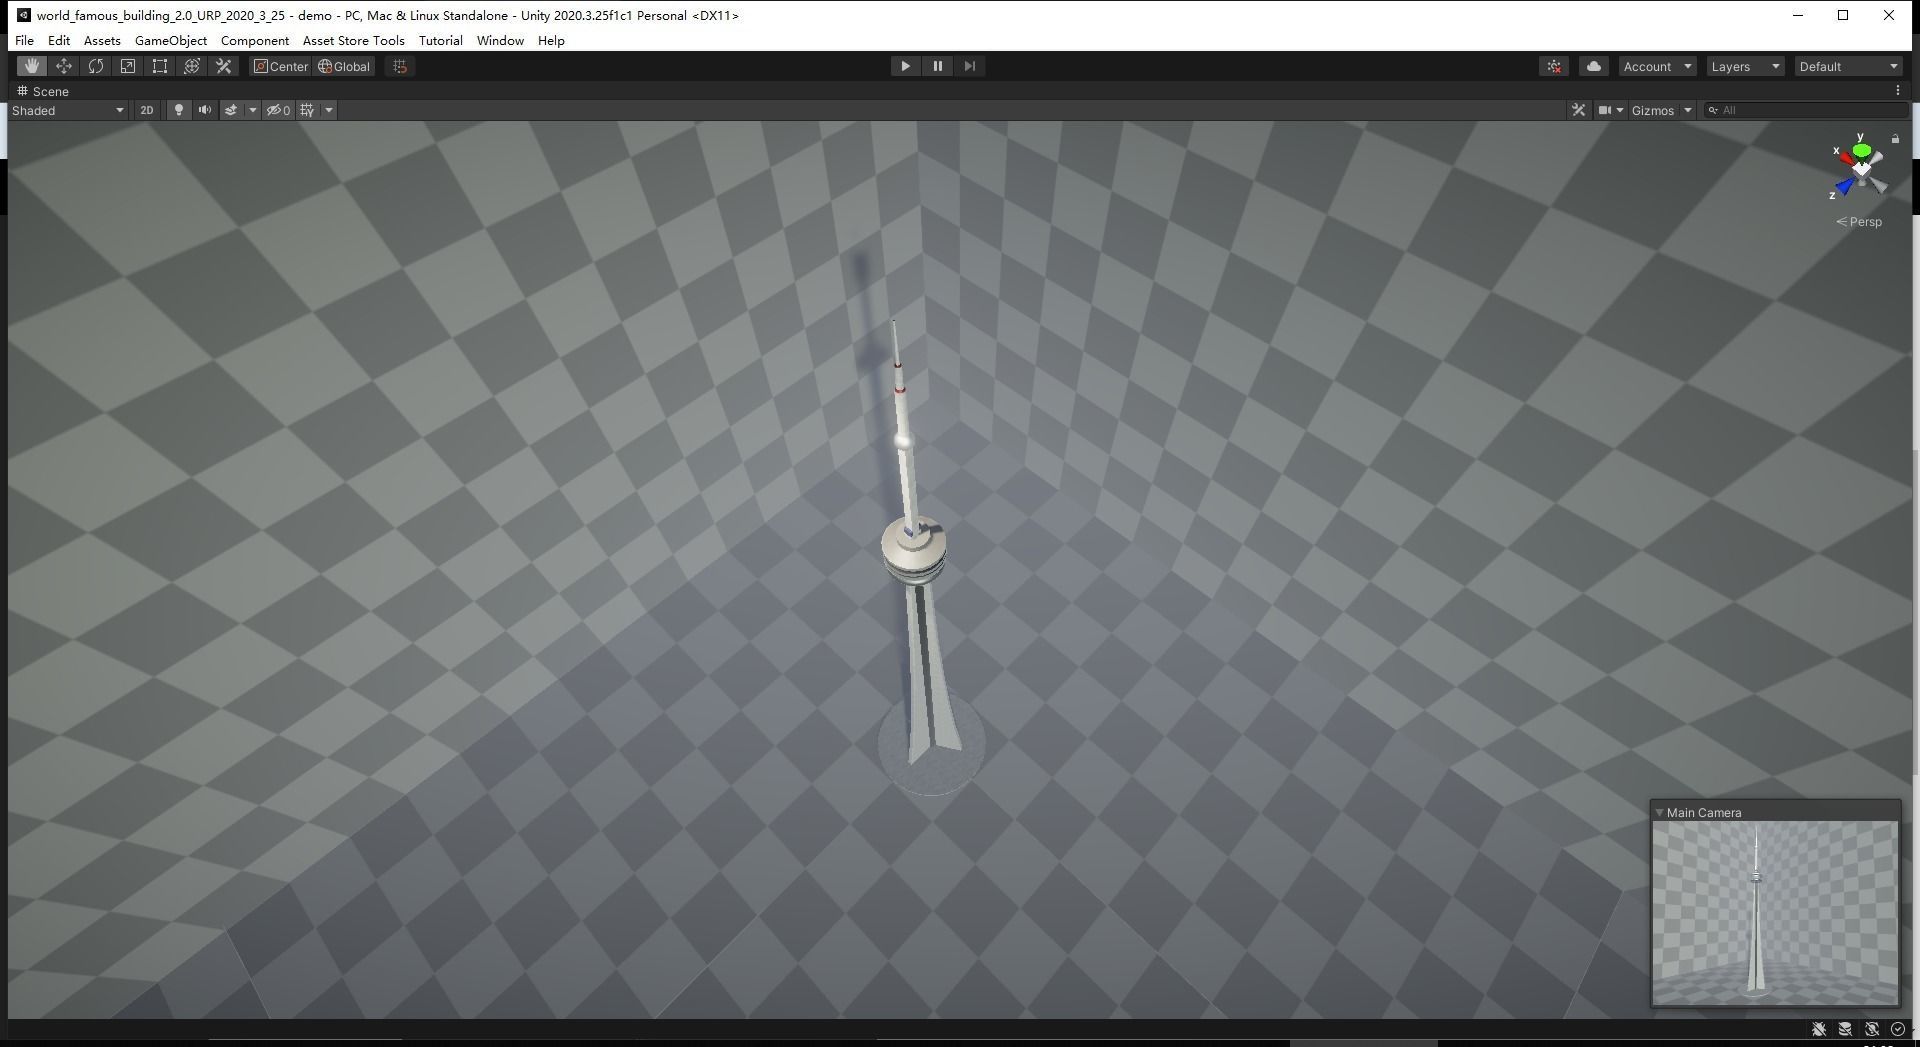Screen dimensions: 1920x1047
Task: Open scene camera settings
Action: point(1610,110)
